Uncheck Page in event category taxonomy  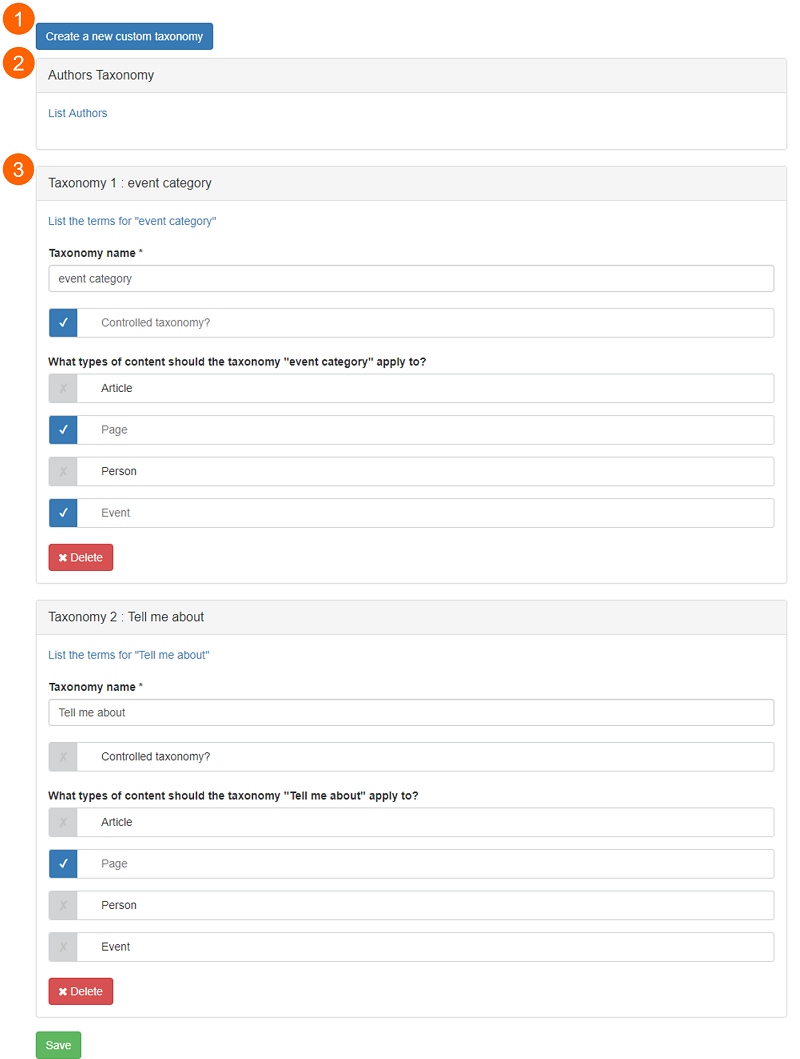[63, 430]
